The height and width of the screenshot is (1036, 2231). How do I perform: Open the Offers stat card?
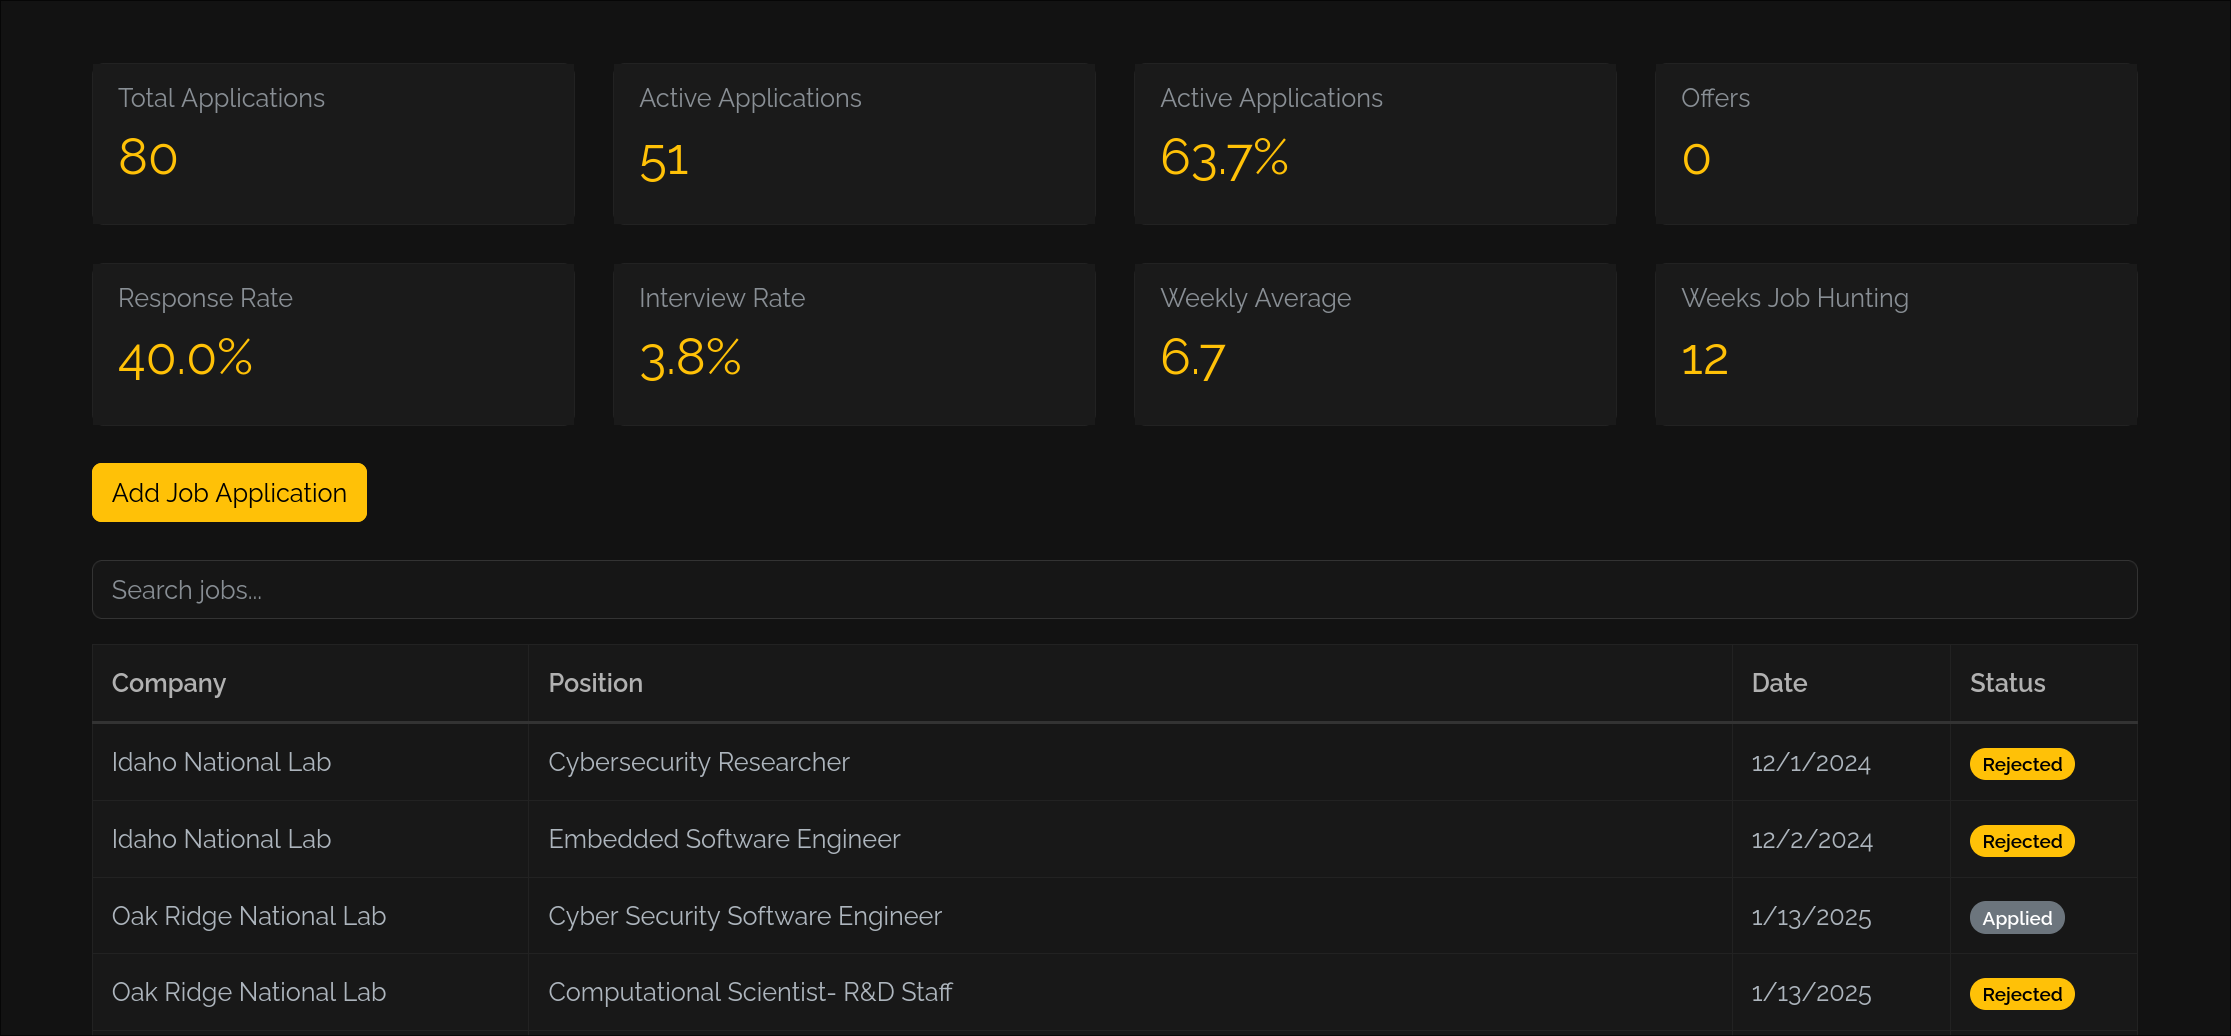coord(1895,143)
